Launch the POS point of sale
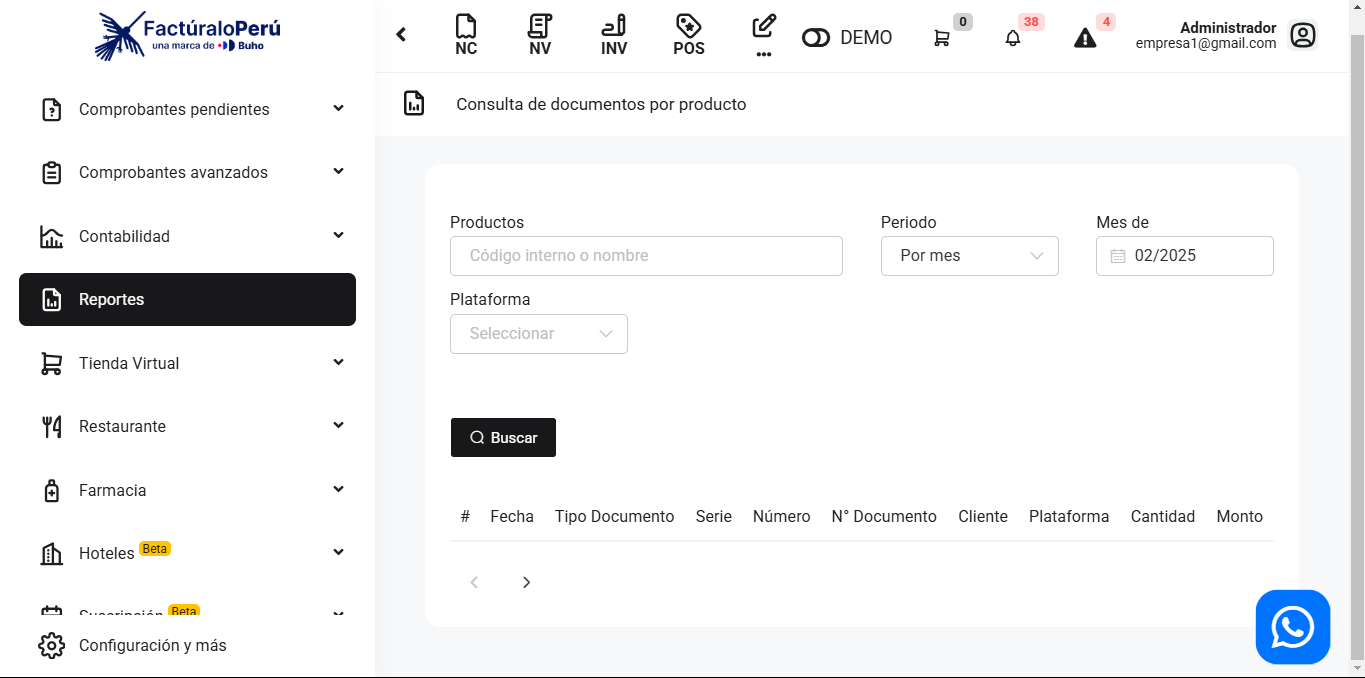 (688, 36)
